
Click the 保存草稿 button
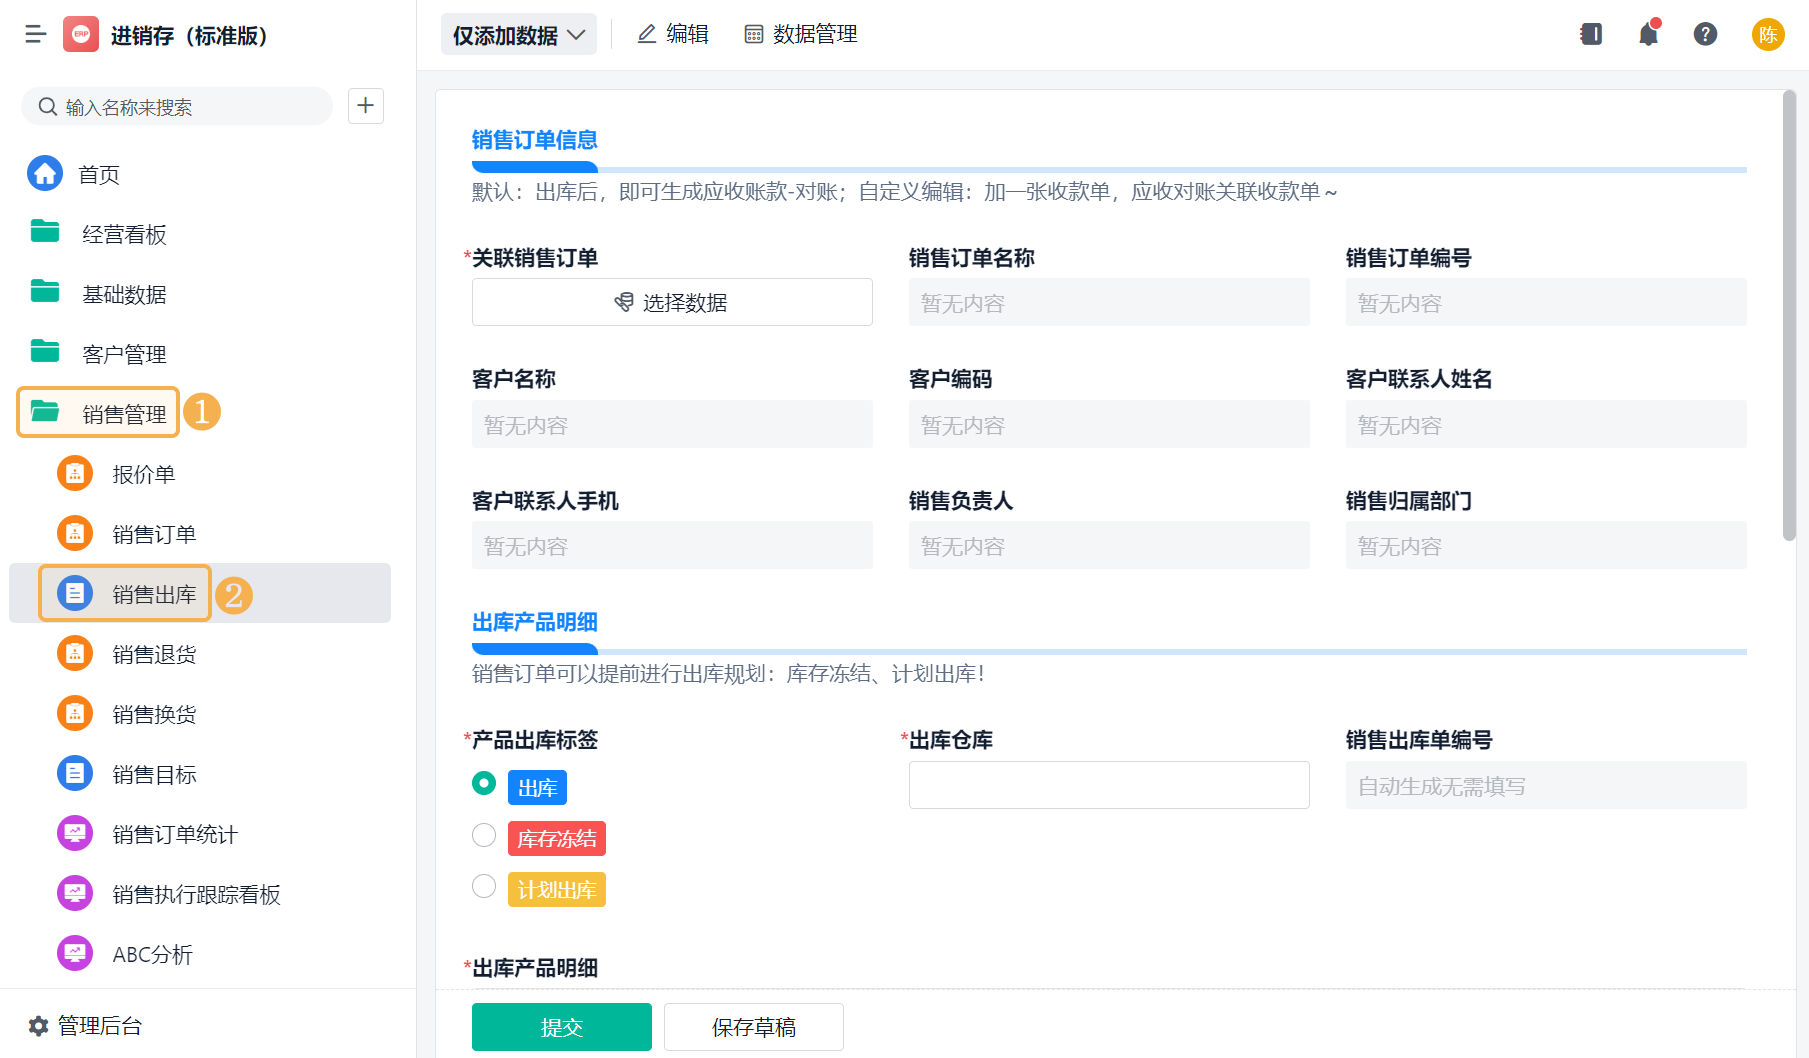point(754,1027)
